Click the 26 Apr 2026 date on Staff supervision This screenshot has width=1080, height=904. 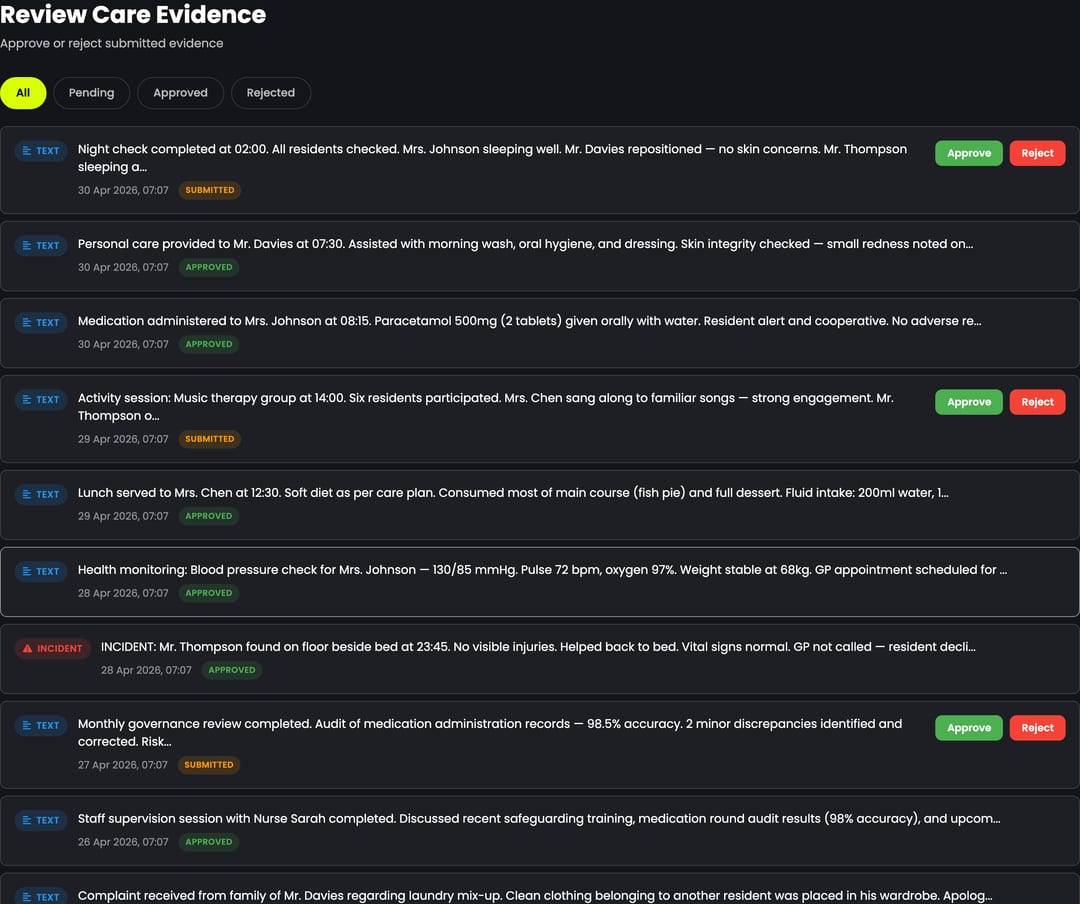click(x=123, y=842)
